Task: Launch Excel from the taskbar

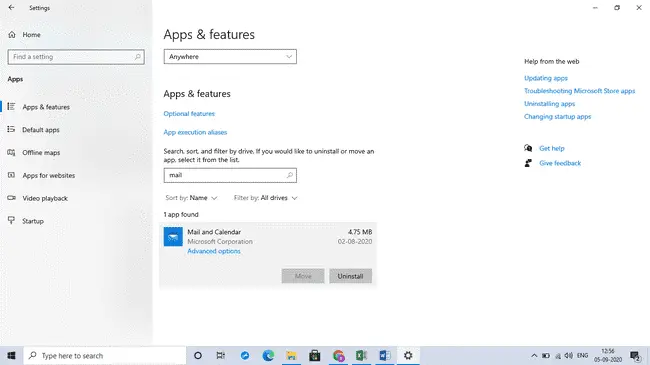Action: click(x=361, y=355)
